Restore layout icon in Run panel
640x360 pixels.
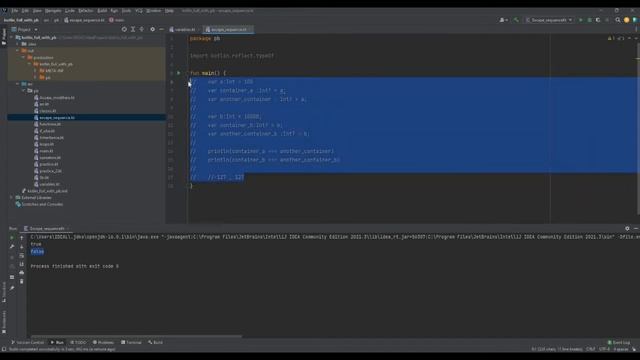coord(12,277)
